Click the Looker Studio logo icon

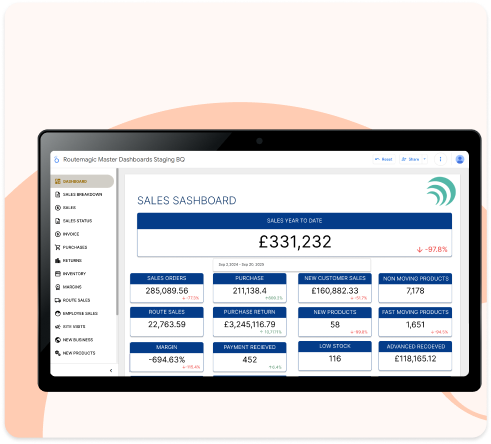click(57, 160)
